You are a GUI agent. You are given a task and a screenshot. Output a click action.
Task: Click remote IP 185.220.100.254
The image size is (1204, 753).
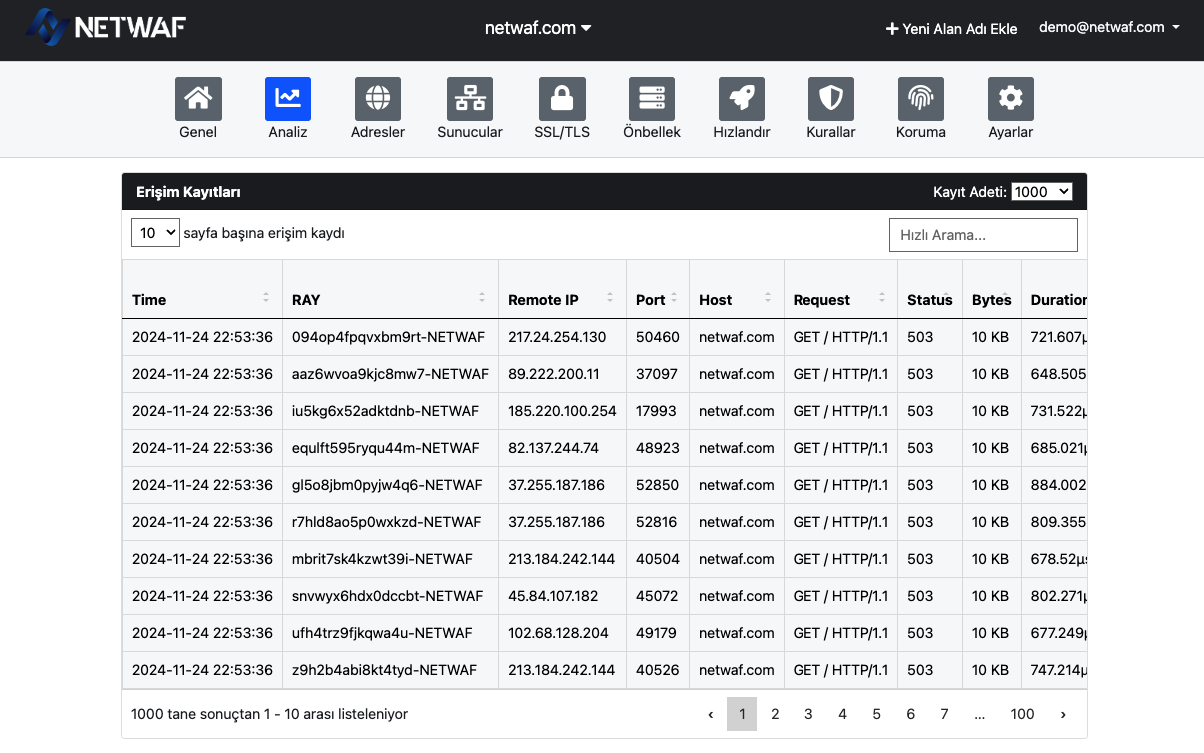[x=562, y=411]
